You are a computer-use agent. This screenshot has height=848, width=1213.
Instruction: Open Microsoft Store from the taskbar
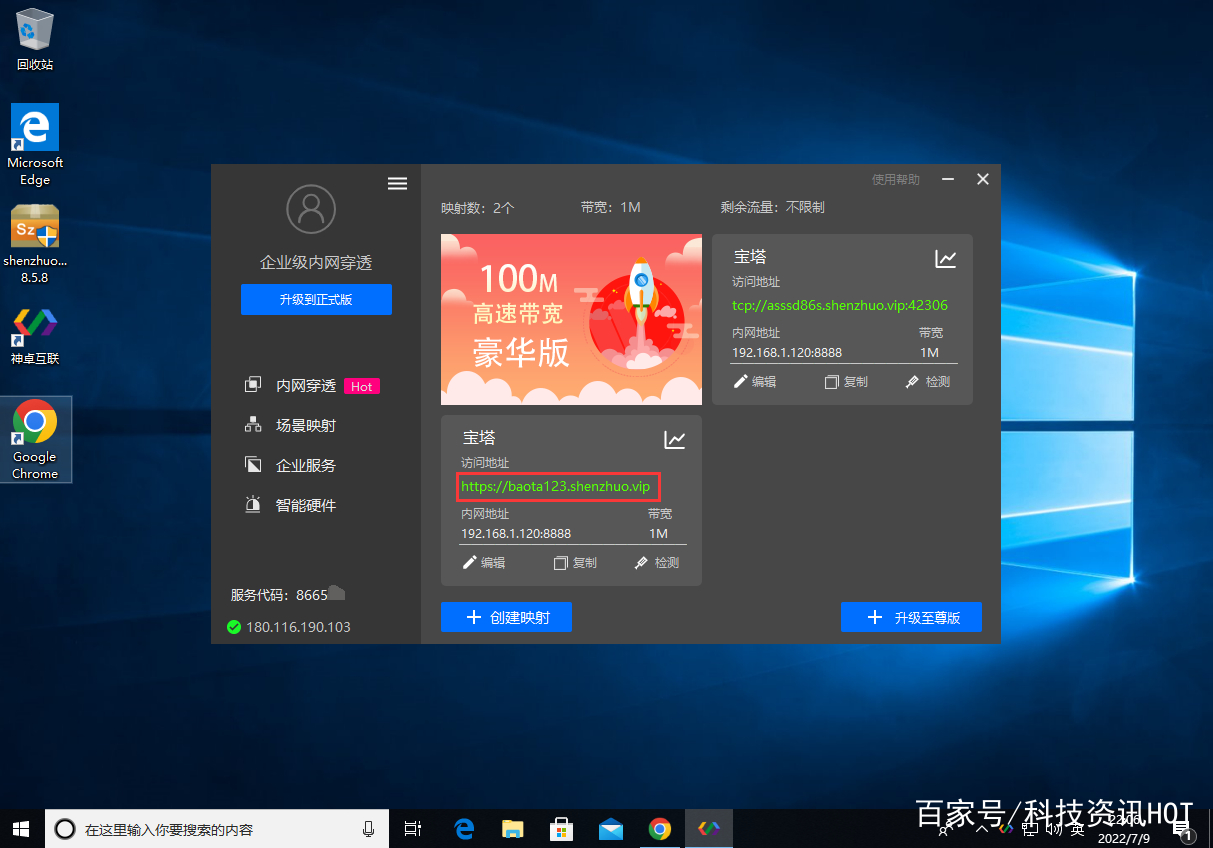coord(562,829)
